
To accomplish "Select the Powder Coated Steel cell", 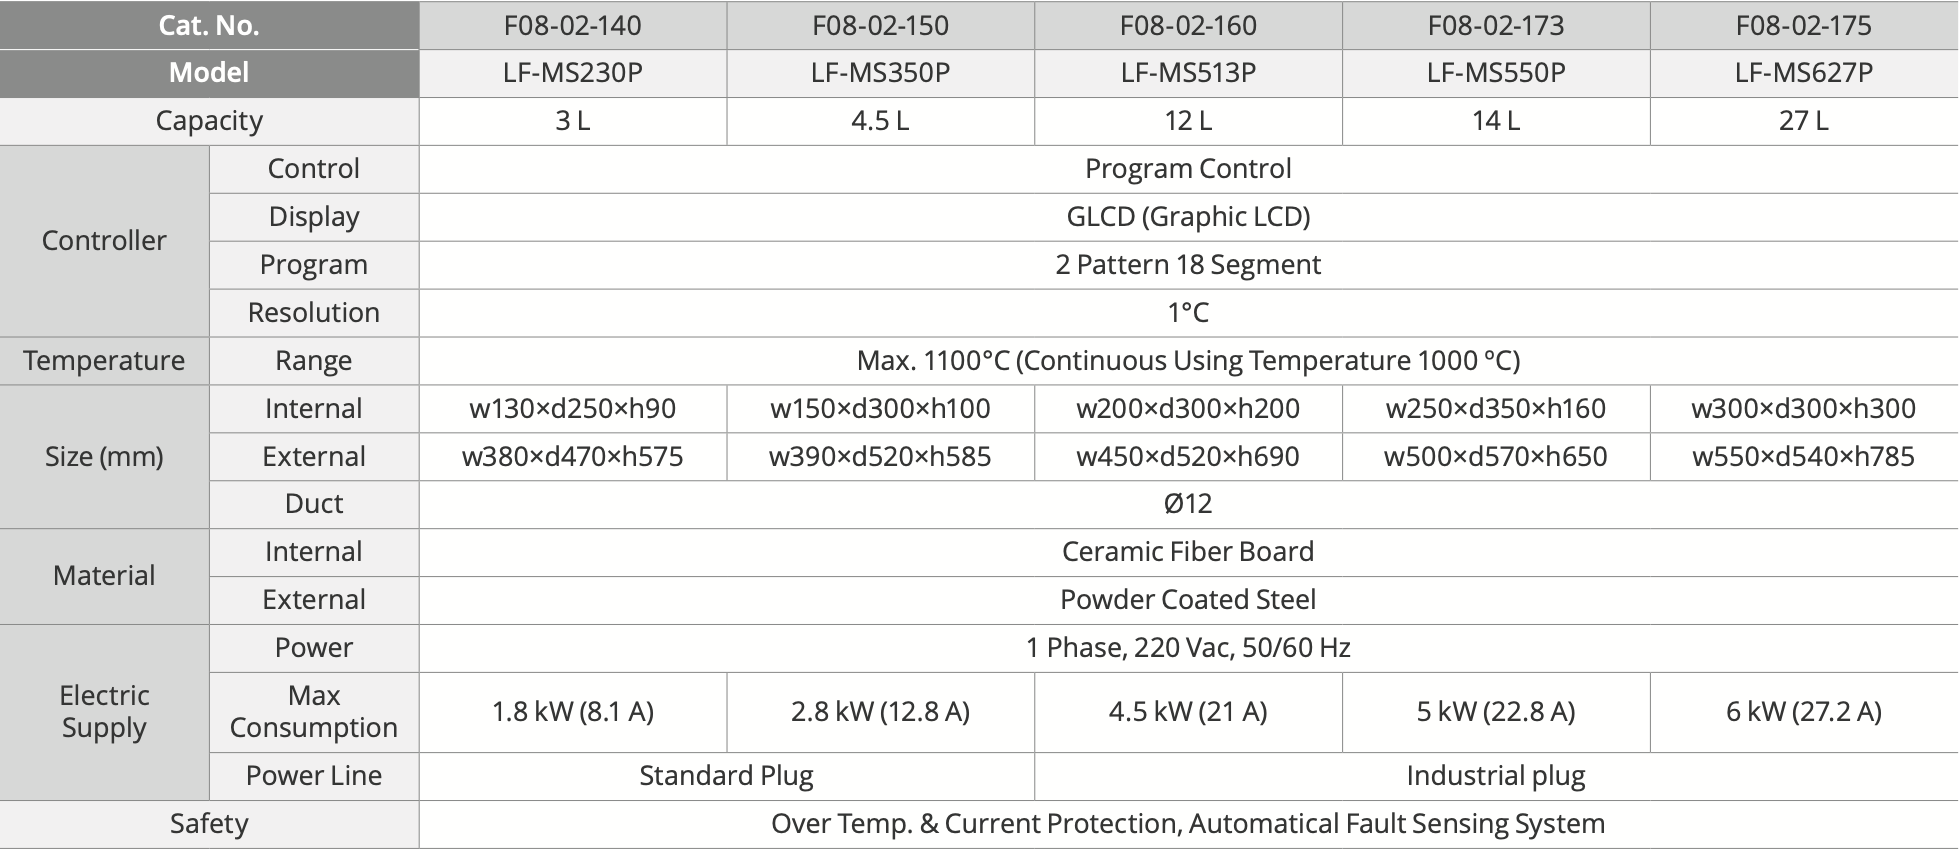I will coord(1188,600).
